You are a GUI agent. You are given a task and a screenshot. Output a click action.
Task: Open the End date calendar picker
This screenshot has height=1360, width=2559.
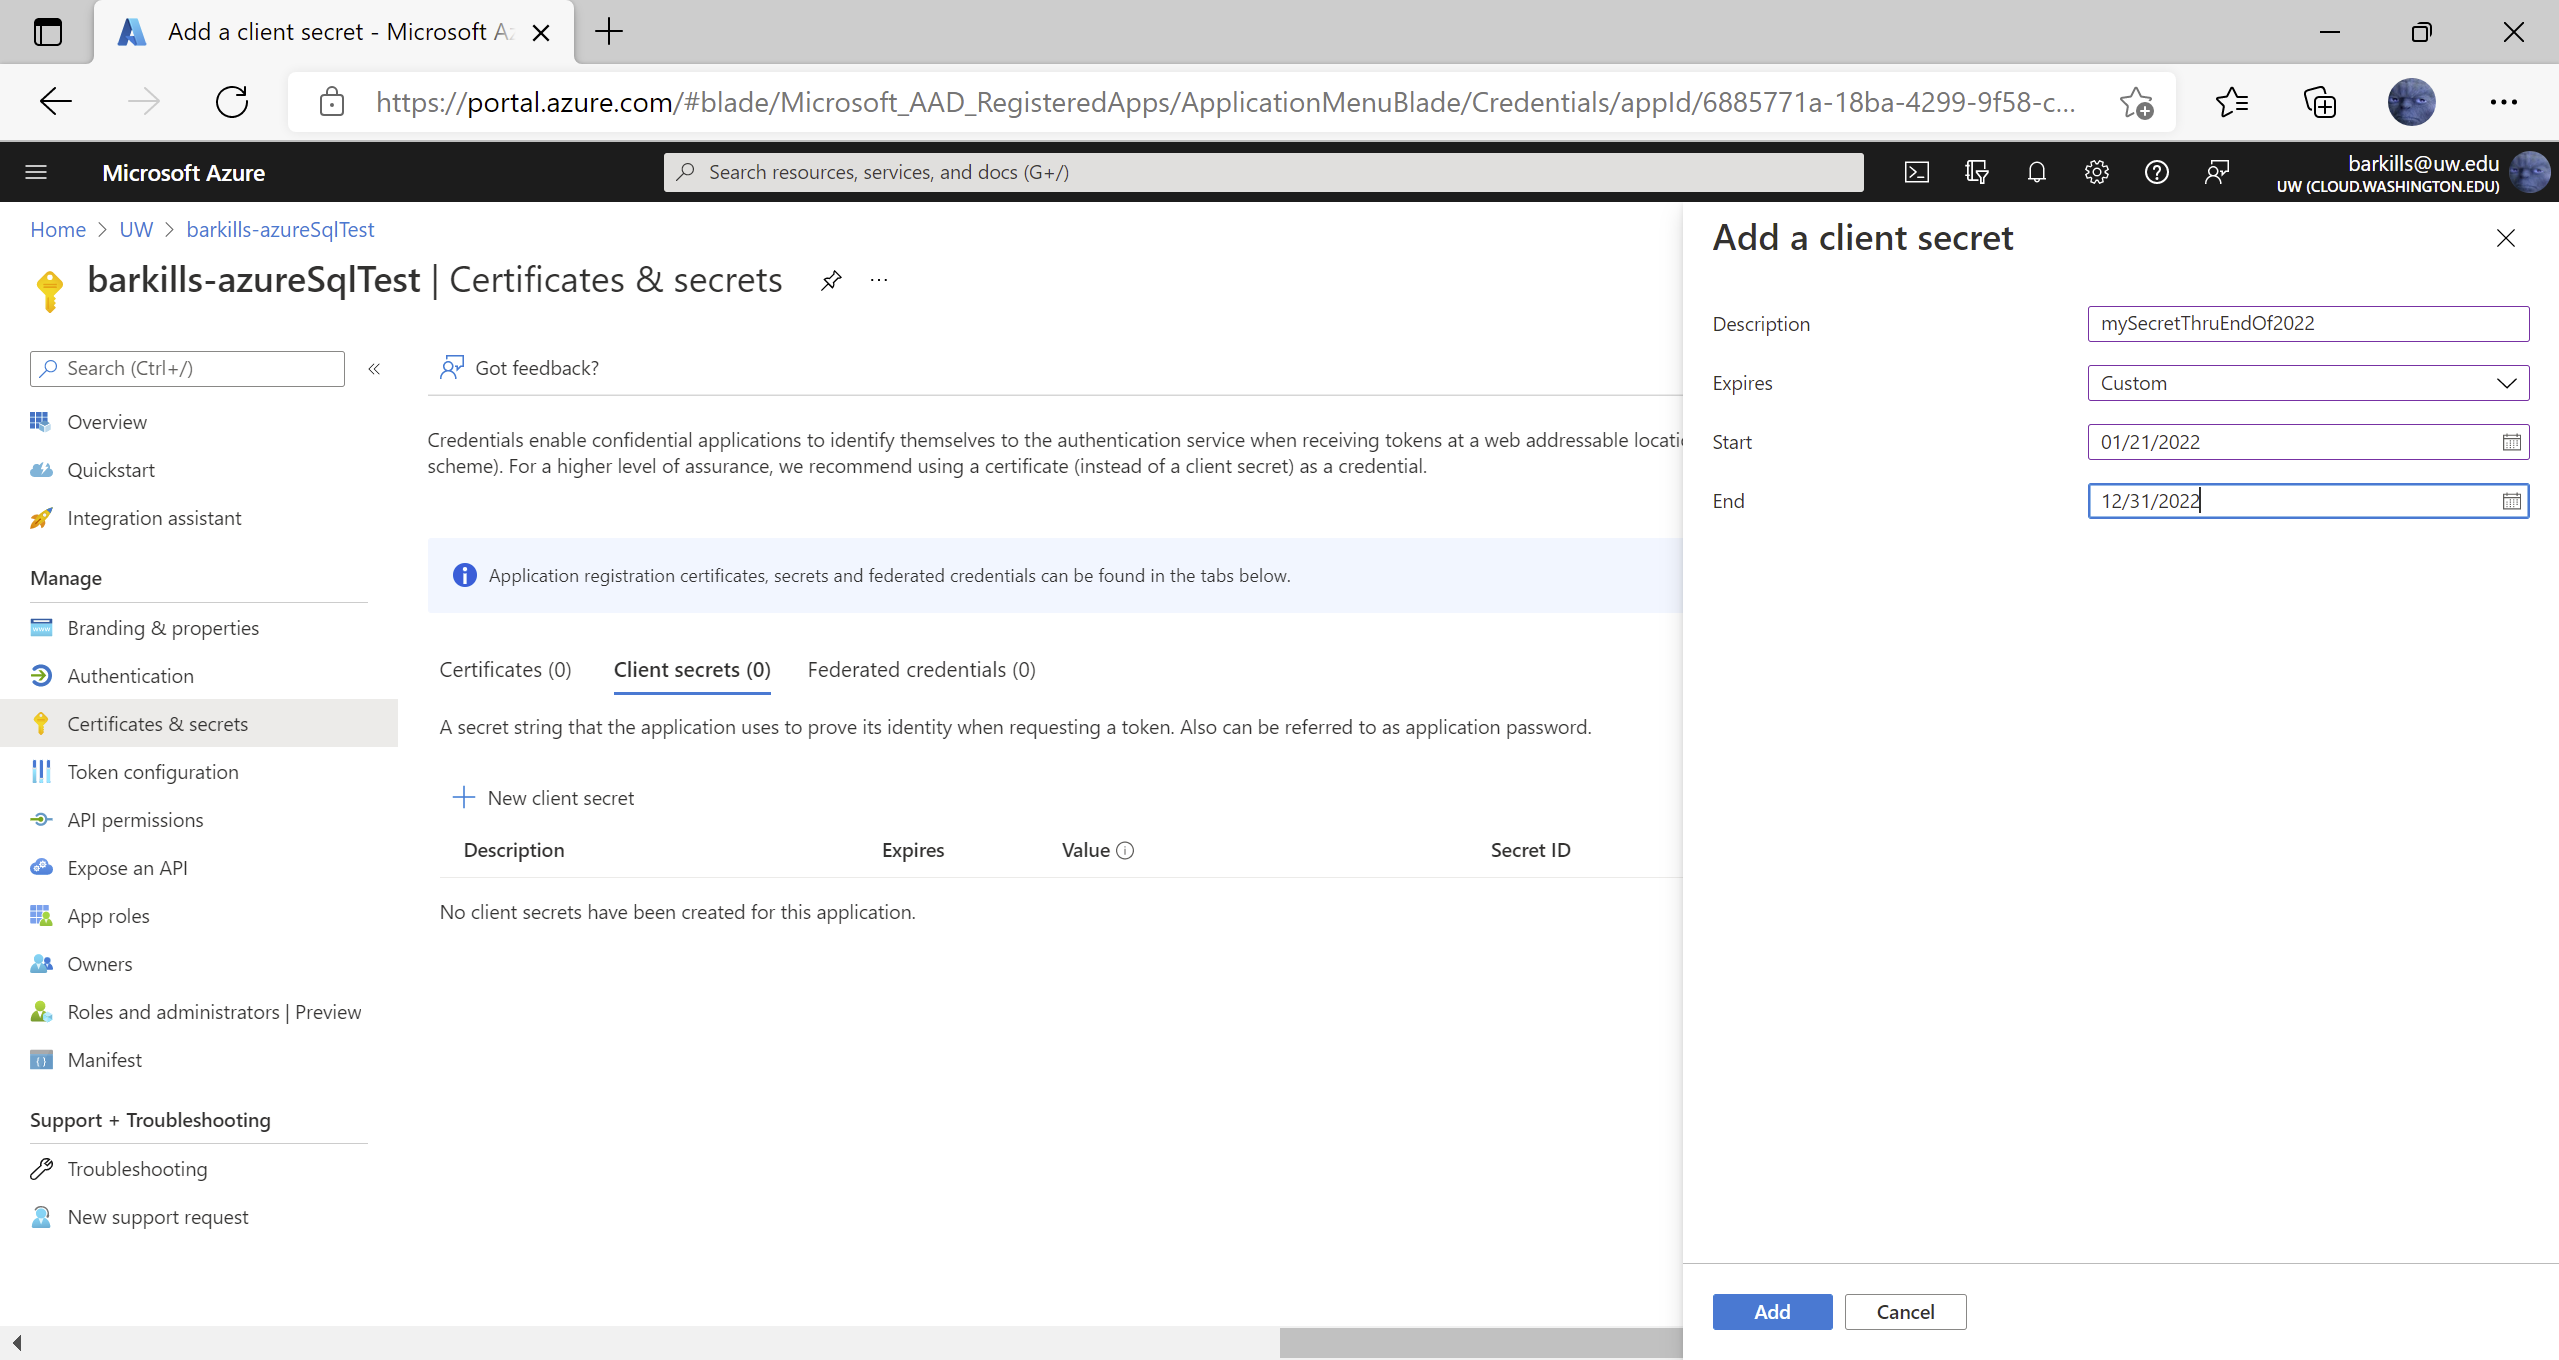point(2511,501)
